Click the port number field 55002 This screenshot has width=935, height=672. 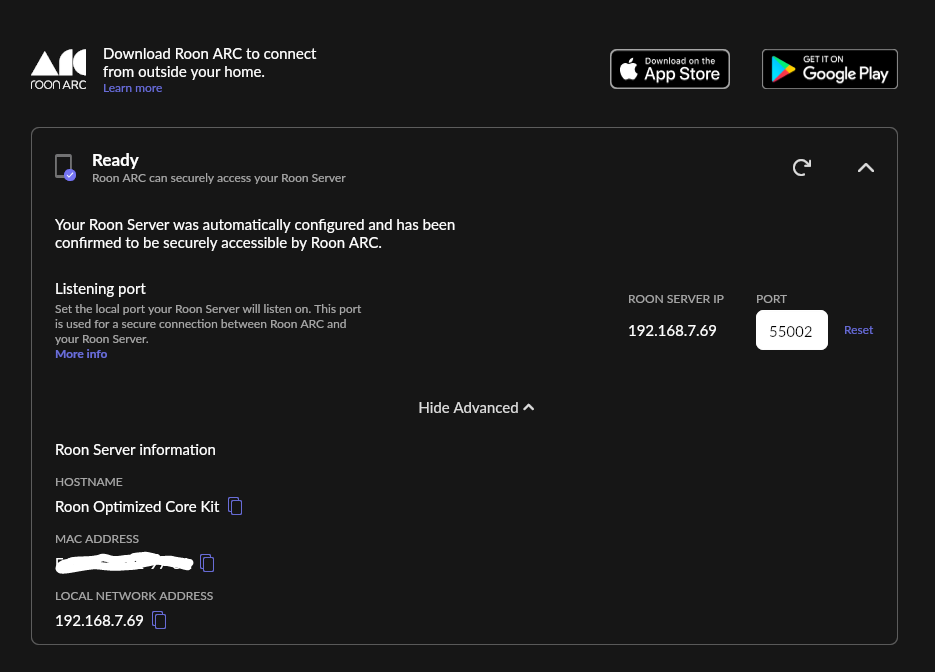pyautogui.click(x=791, y=330)
